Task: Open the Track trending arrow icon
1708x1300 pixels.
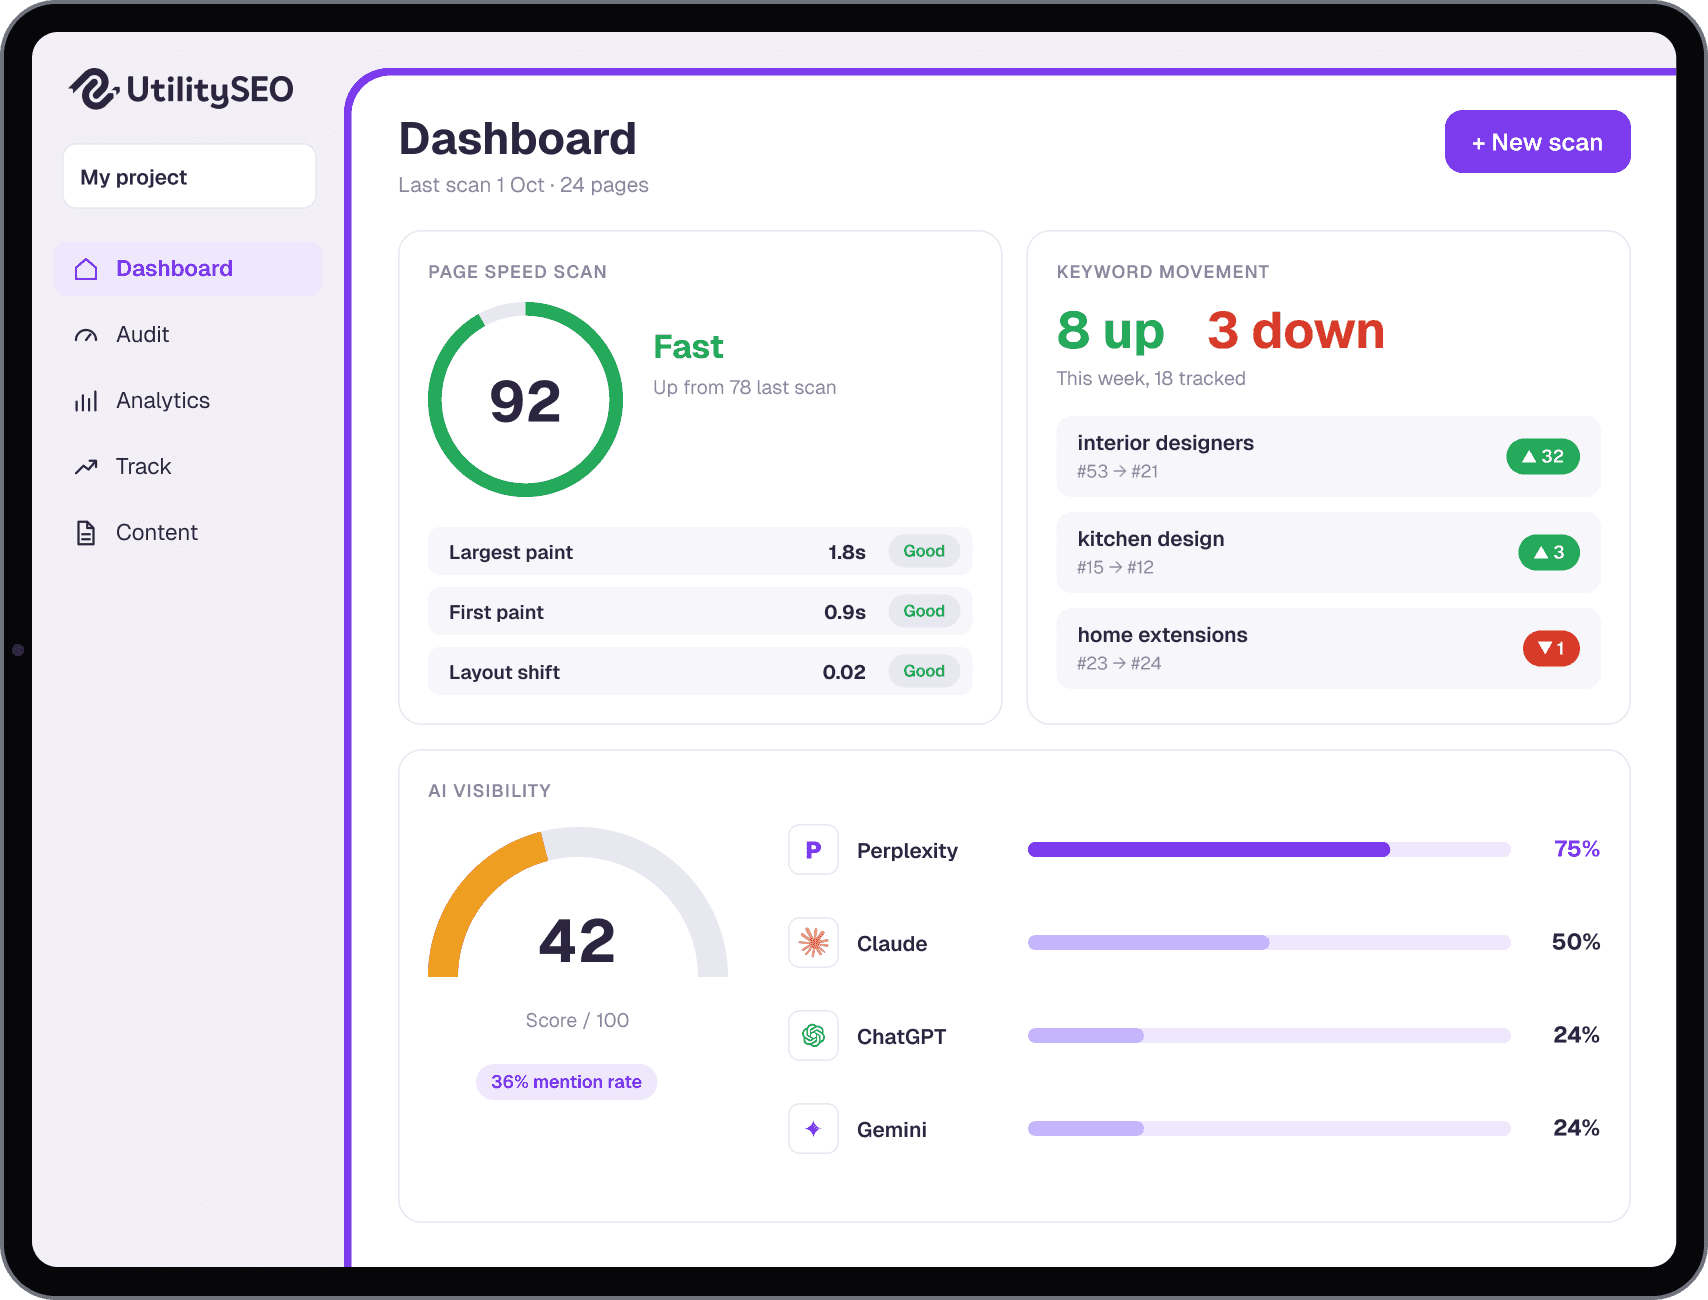Action: click(x=86, y=467)
